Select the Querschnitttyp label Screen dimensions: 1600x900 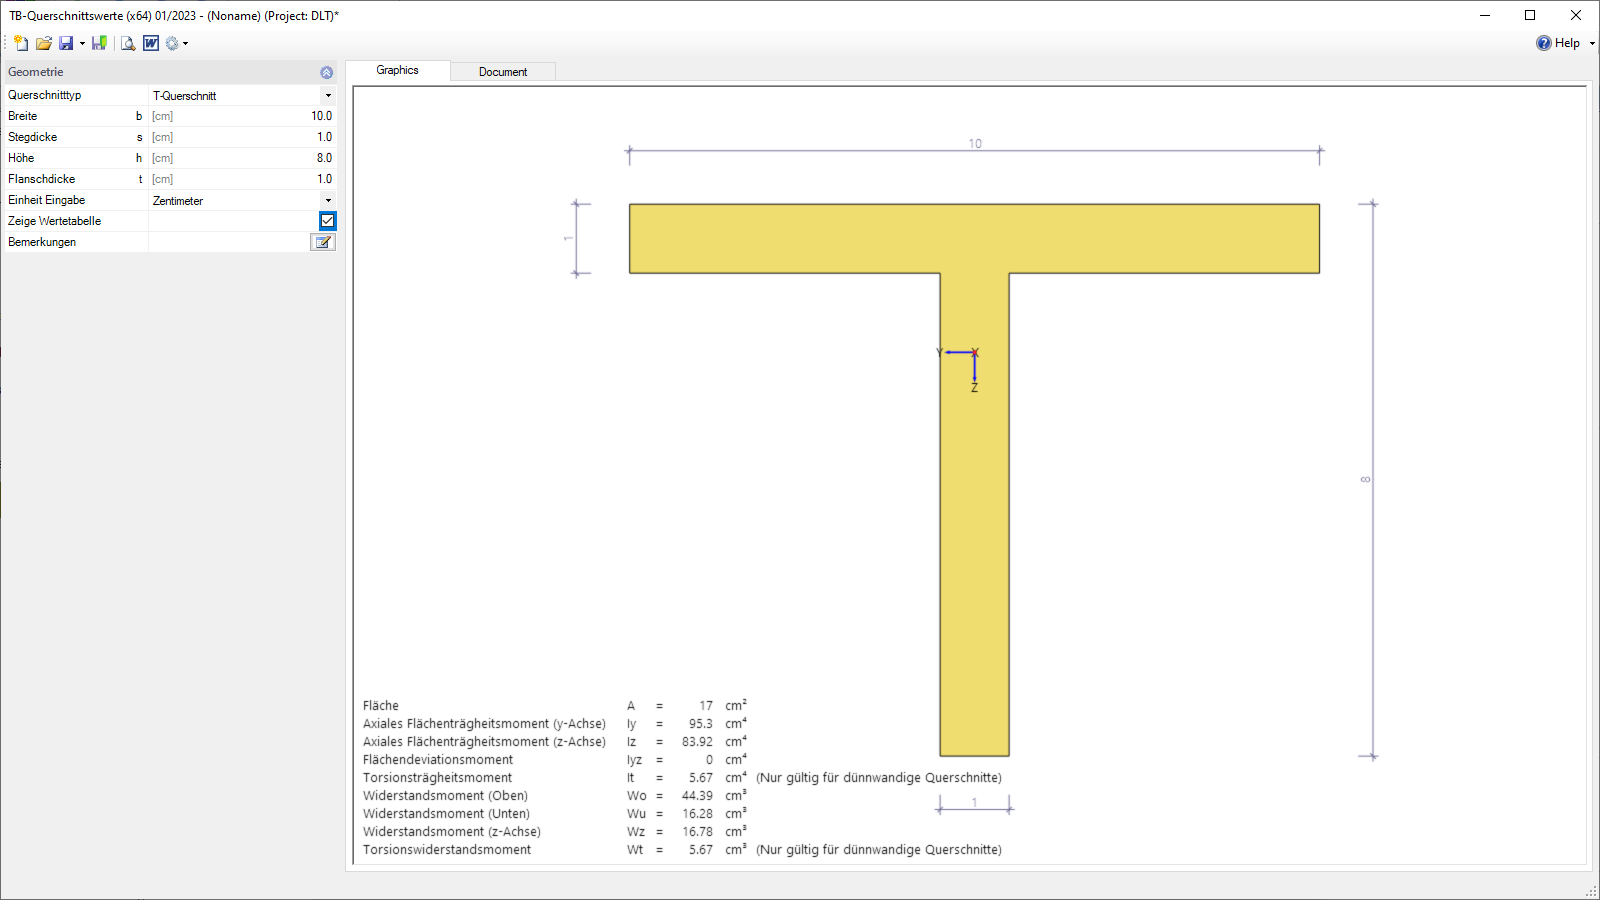45,95
